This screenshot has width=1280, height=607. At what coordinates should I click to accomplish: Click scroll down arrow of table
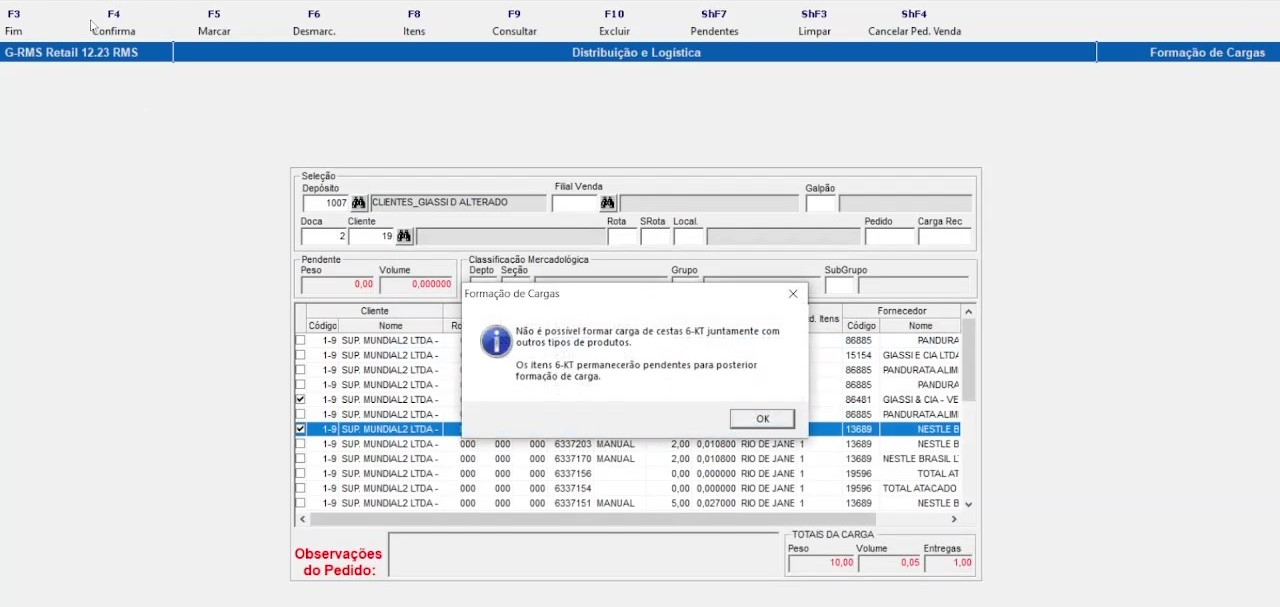[968, 504]
